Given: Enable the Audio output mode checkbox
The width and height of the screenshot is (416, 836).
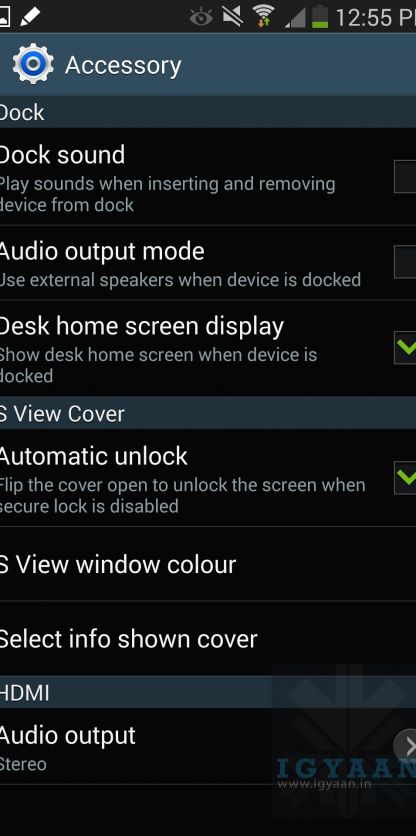Looking at the screenshot, I should tap(405, 262).
